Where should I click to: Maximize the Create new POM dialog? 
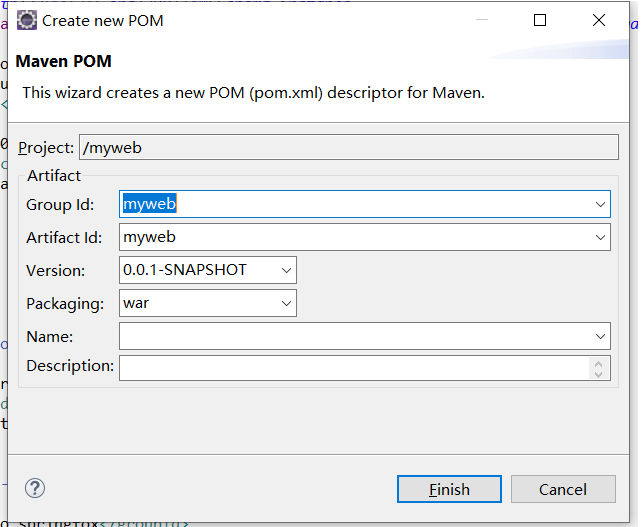[x=540, y=20]
